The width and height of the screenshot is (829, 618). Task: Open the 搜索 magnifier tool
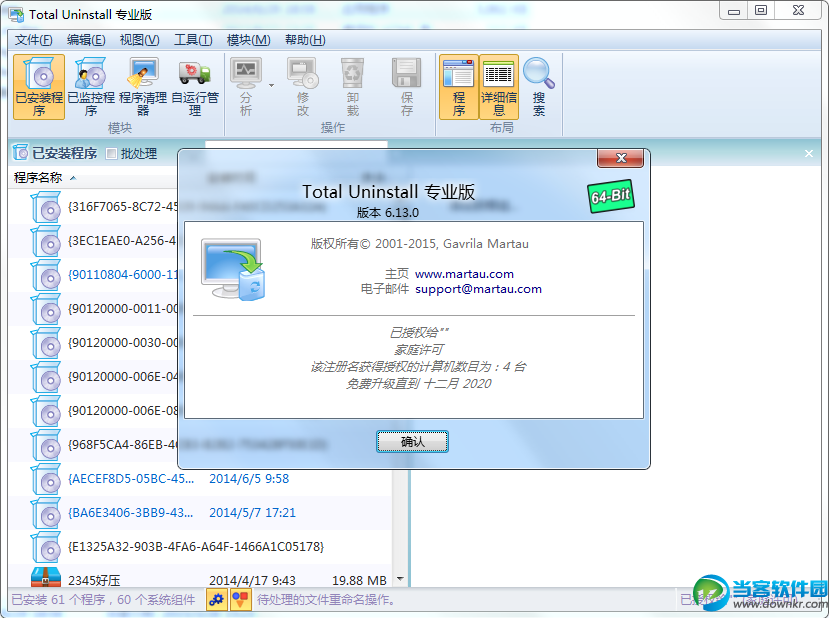click(539, 87)
